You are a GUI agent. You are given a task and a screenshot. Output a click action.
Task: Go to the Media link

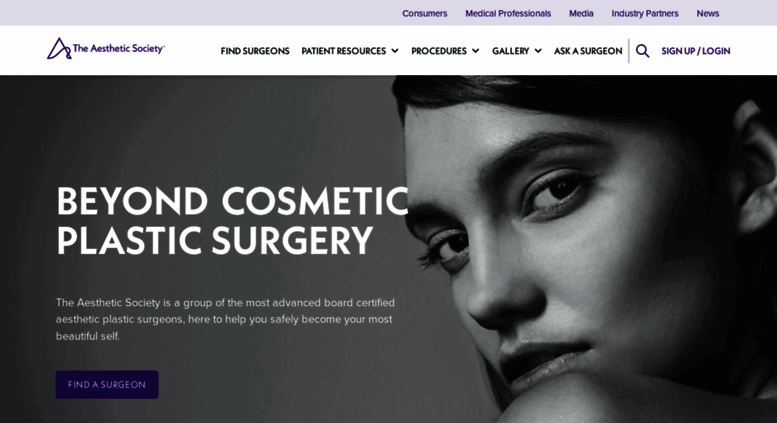tap(581, 13)
